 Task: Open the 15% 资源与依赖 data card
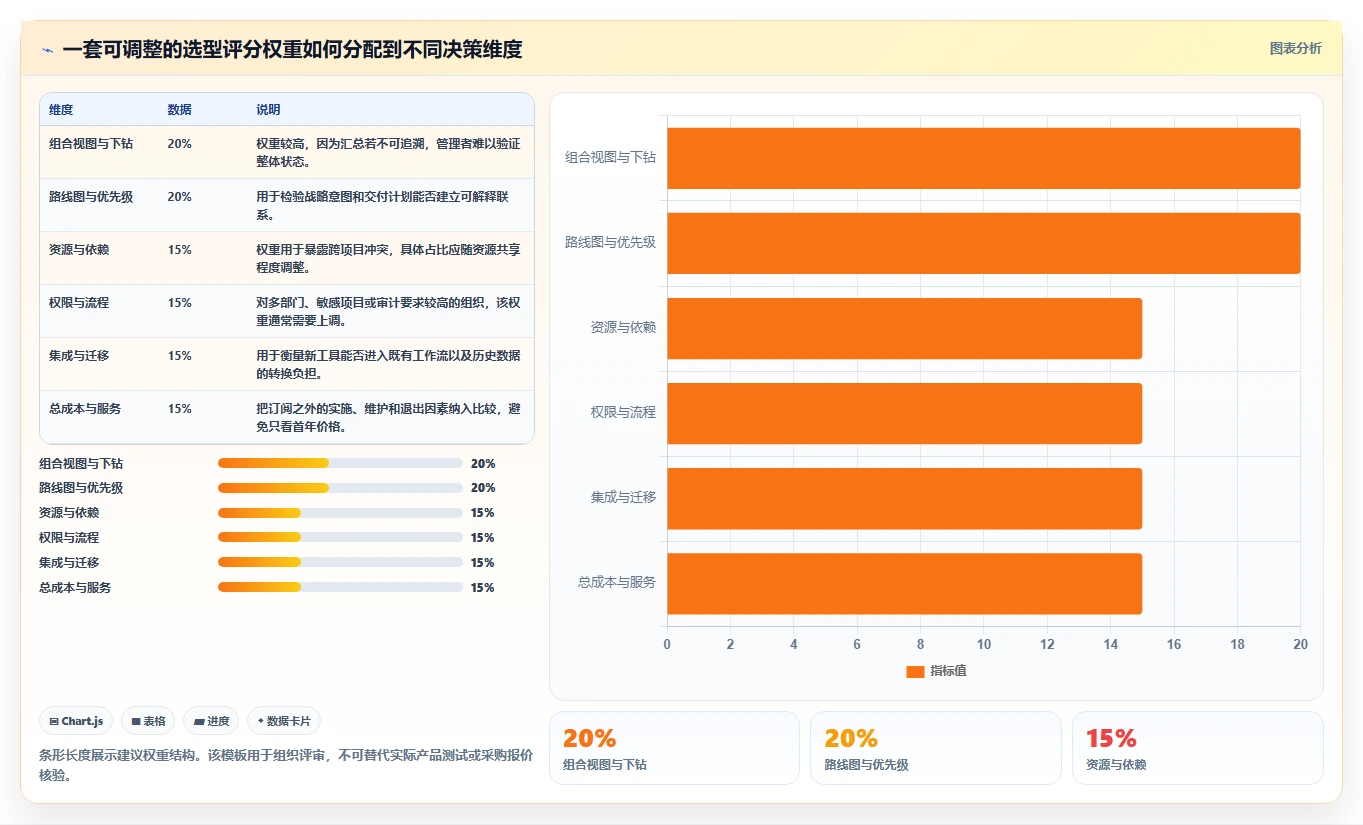(x=1198, y=748)
